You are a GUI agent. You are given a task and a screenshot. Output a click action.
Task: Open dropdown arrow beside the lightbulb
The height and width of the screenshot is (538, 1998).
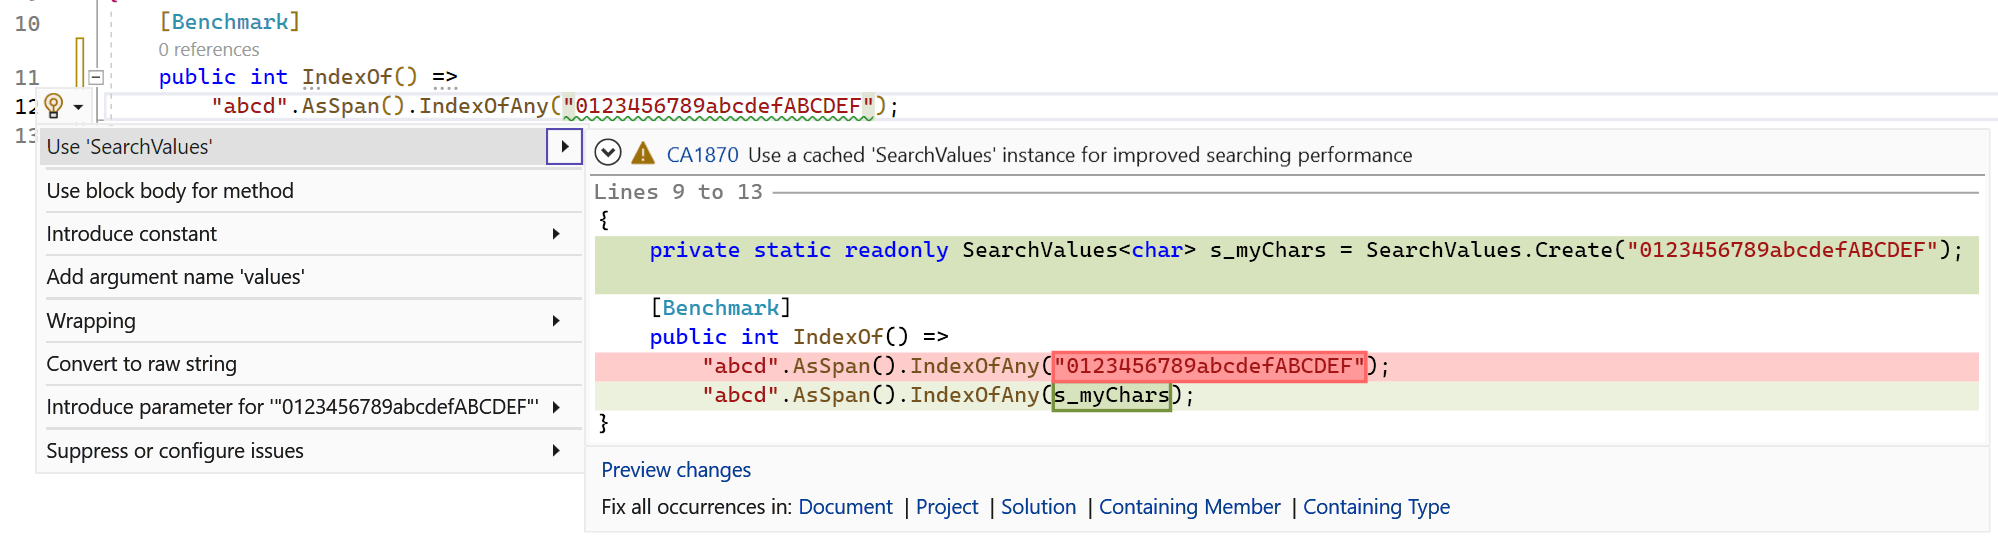78,107
